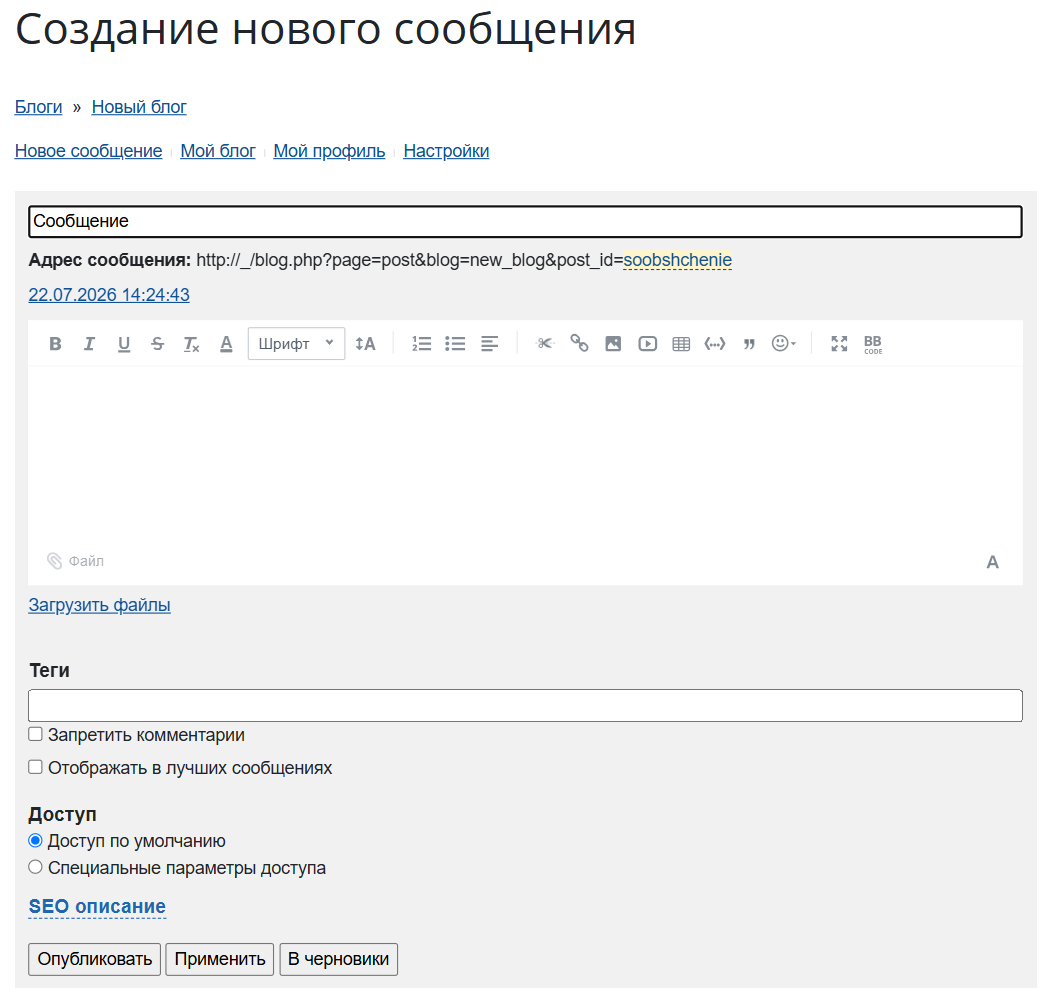Click into the Теги input field
This screenshot has width=1048, height=988.
525,705
